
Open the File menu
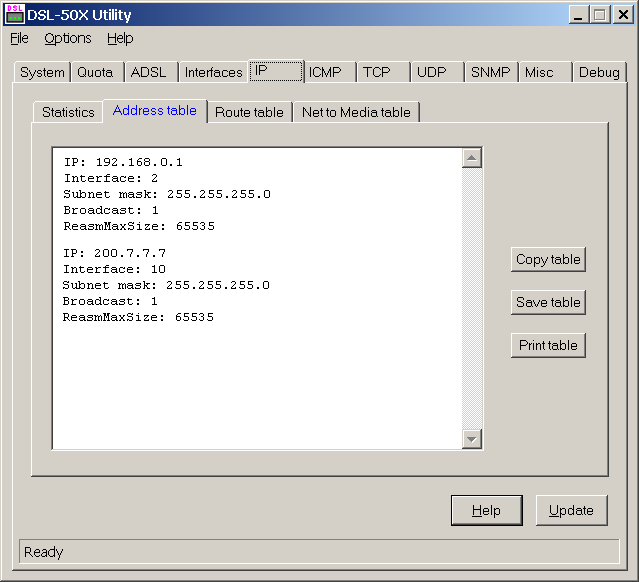pos(19,38)
